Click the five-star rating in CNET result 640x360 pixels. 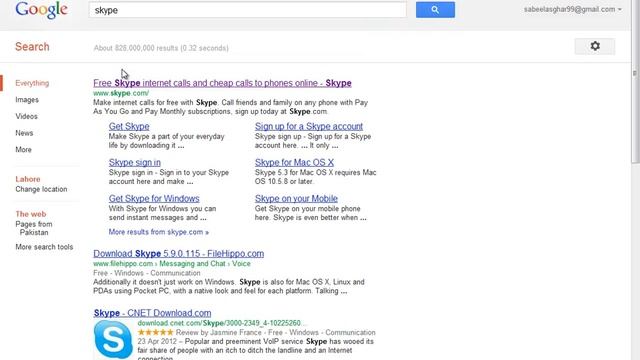click(156, 332)
